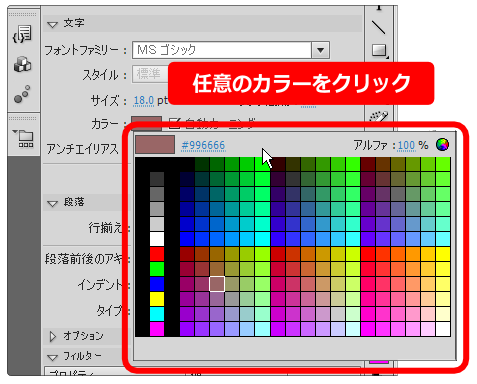Open the スタイル dropdown showing 標準
This screenshot has width=477, height=384.
pos(150,74)
